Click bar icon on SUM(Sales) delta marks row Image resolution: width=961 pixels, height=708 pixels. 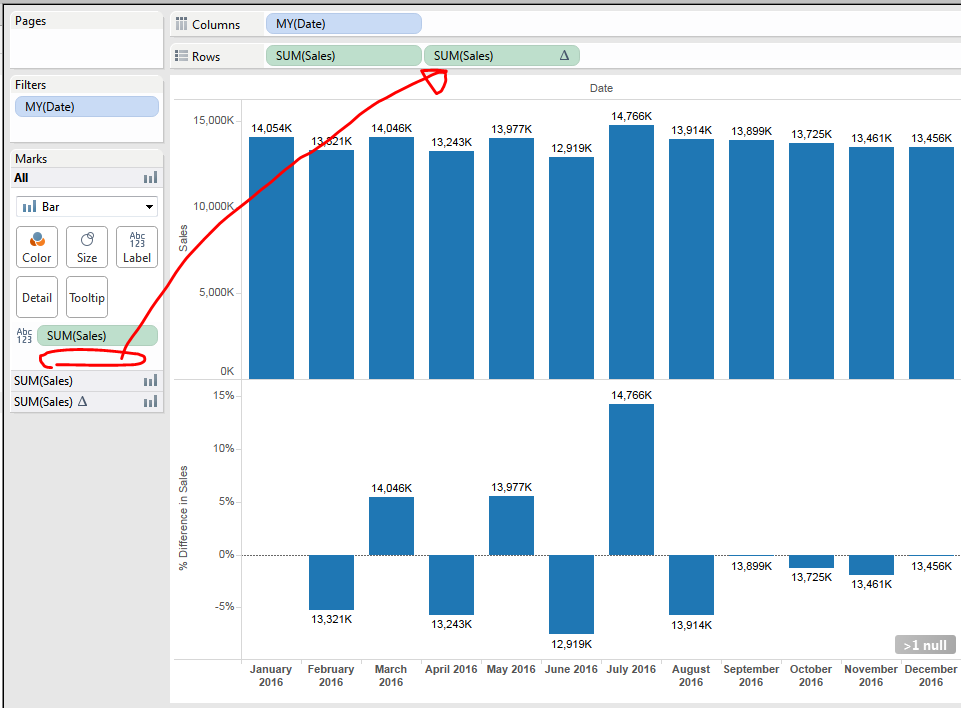[151, 402]
